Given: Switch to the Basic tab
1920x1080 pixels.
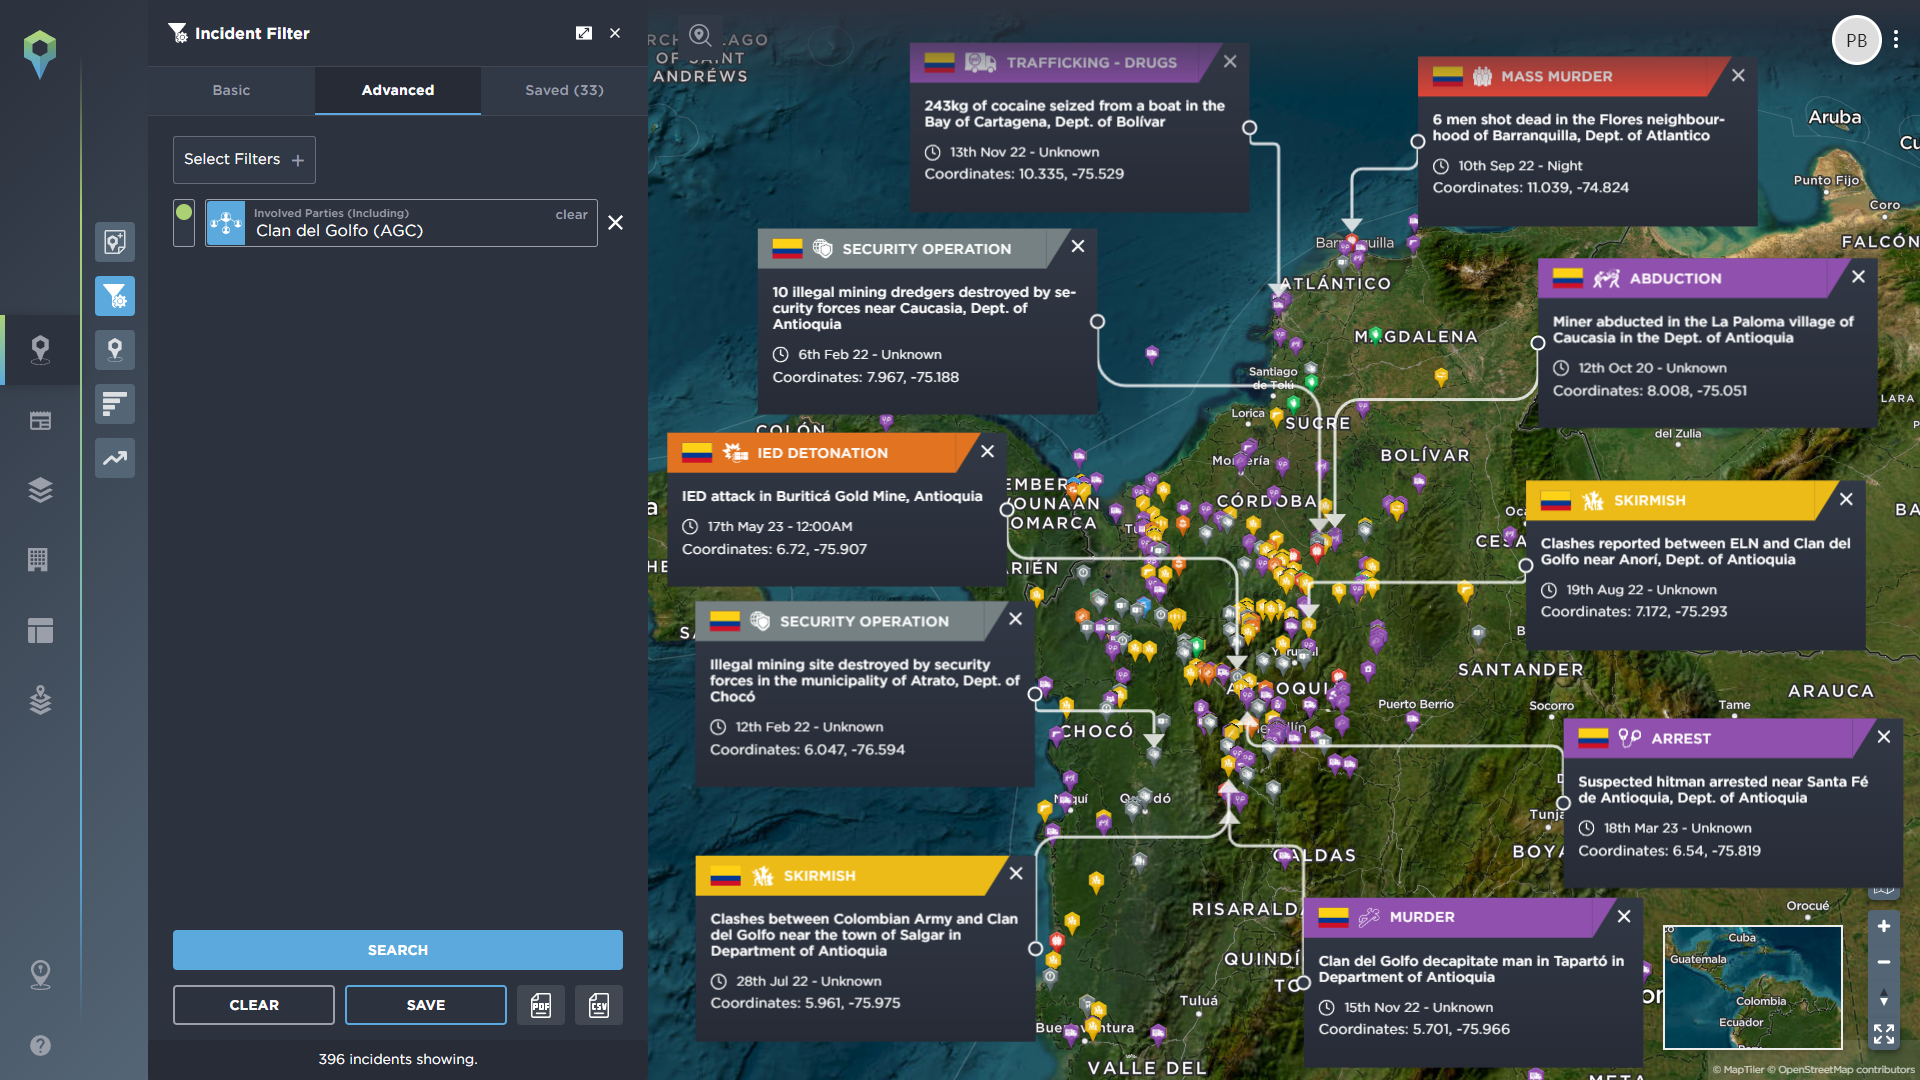Looking at the screenshot, I should 231,90.
